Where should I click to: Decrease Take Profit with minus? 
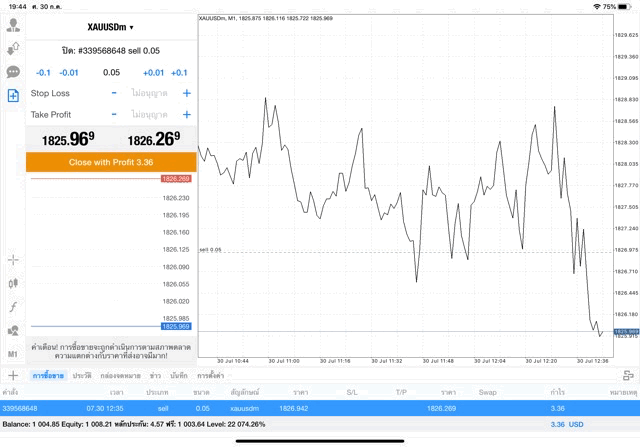114,114
